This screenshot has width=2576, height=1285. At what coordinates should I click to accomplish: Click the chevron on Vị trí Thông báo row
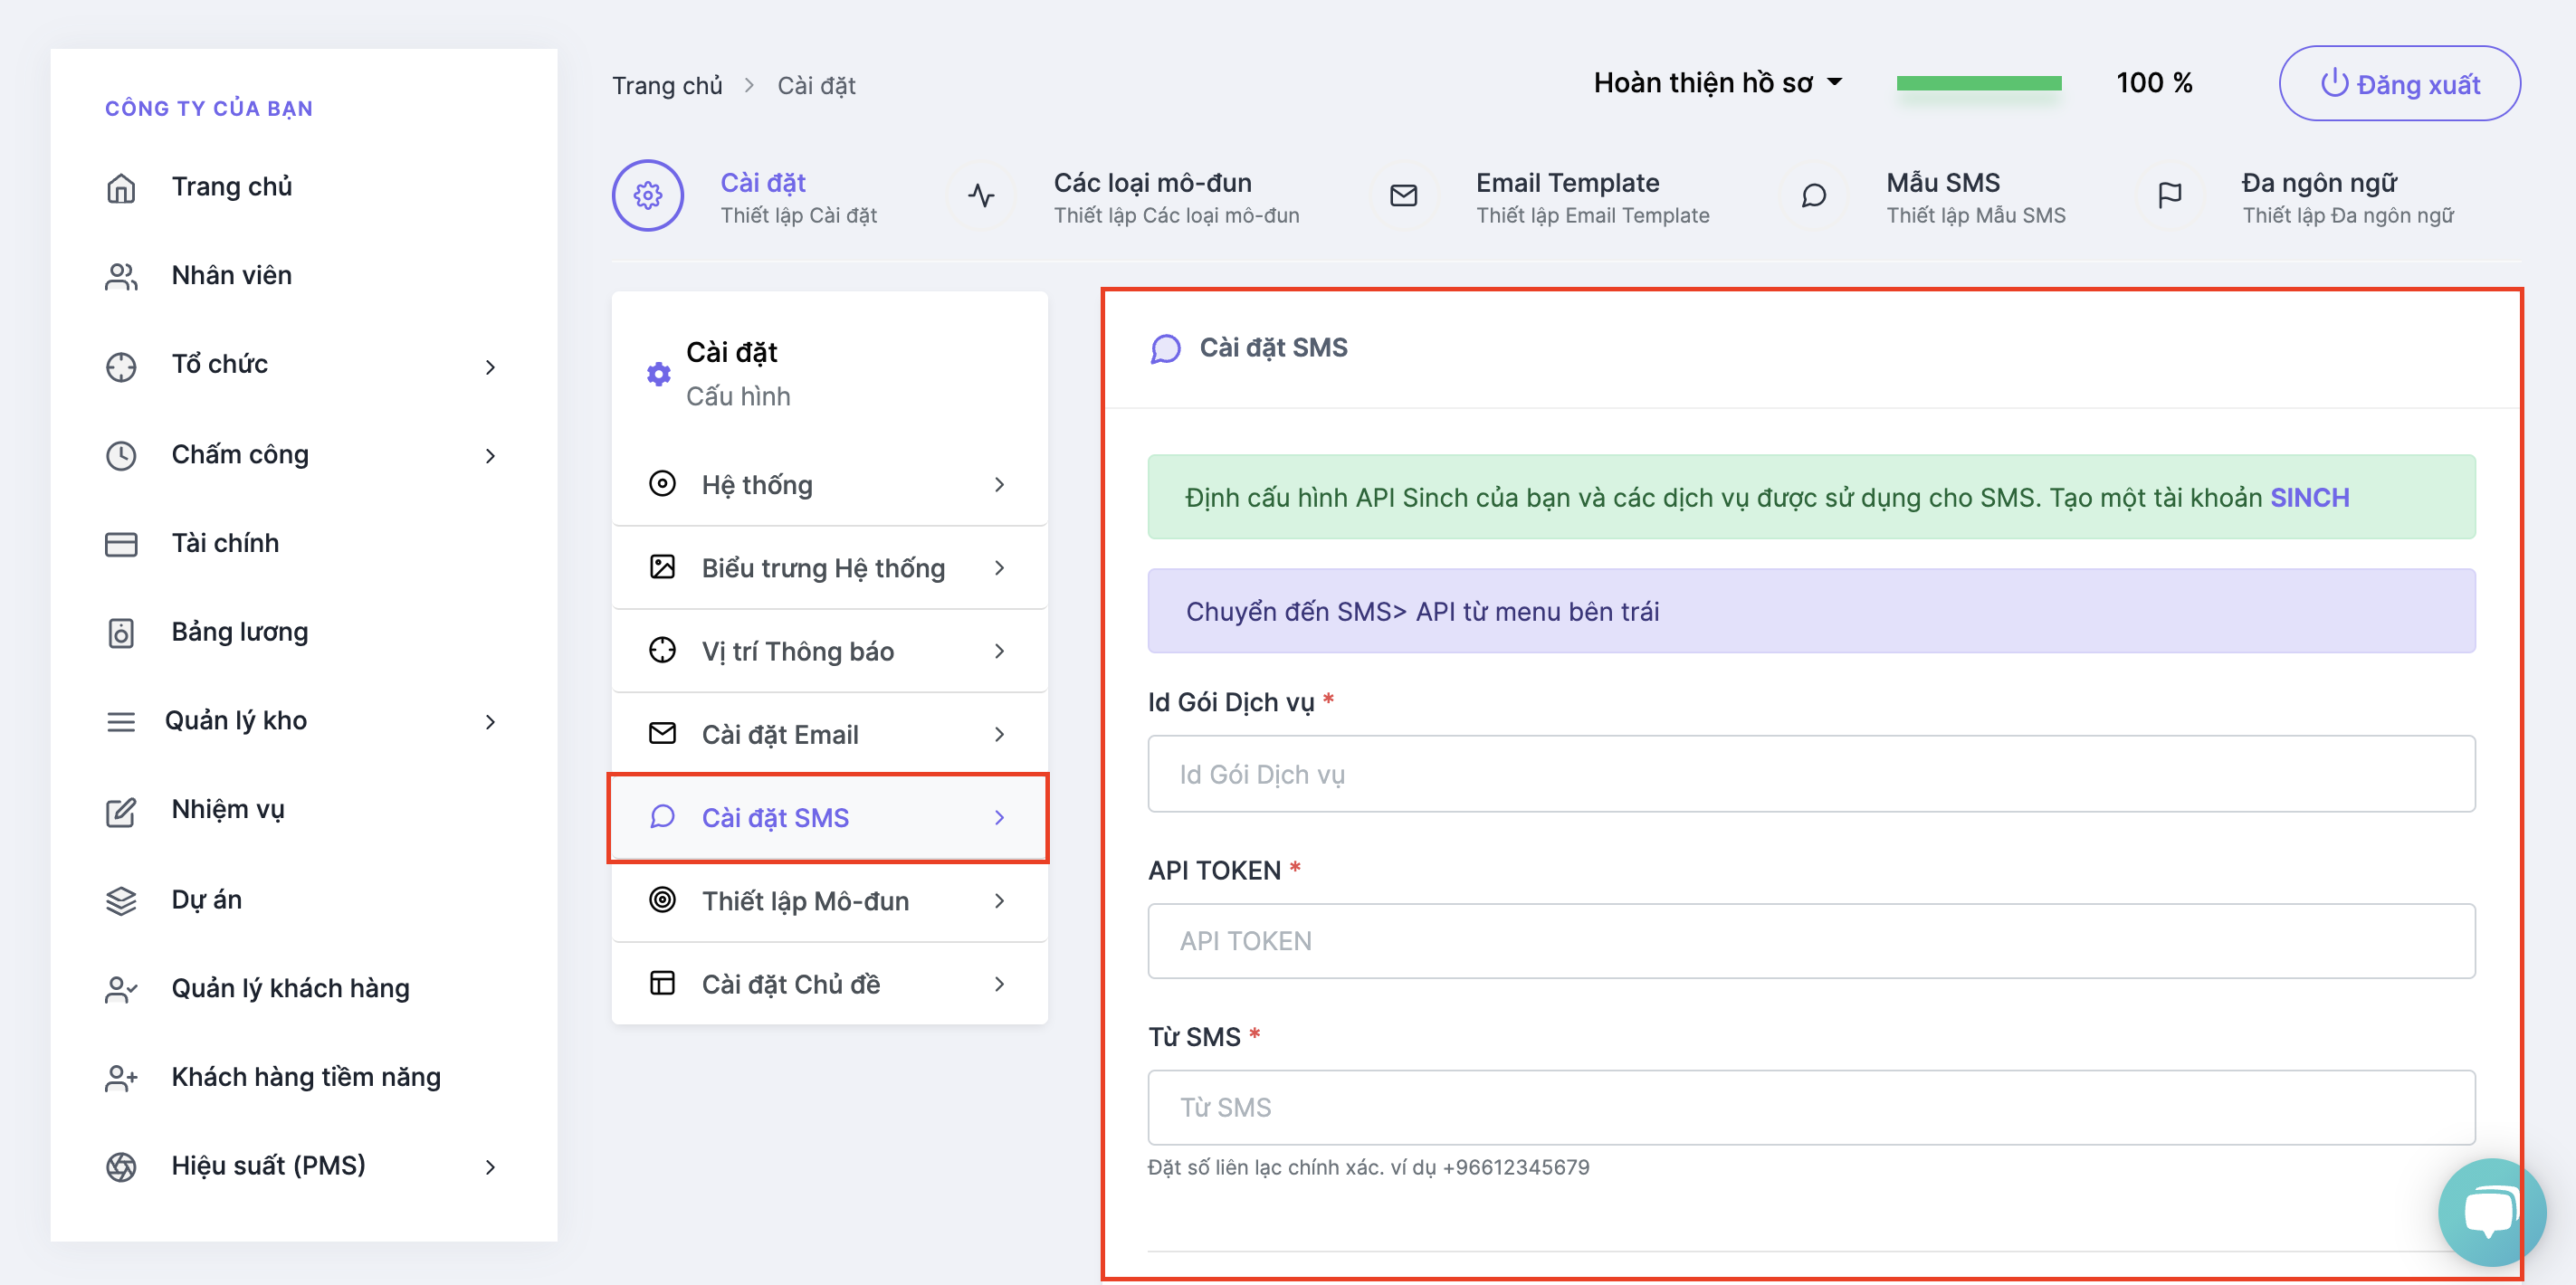pyautogui.click(x=999, y=651)
